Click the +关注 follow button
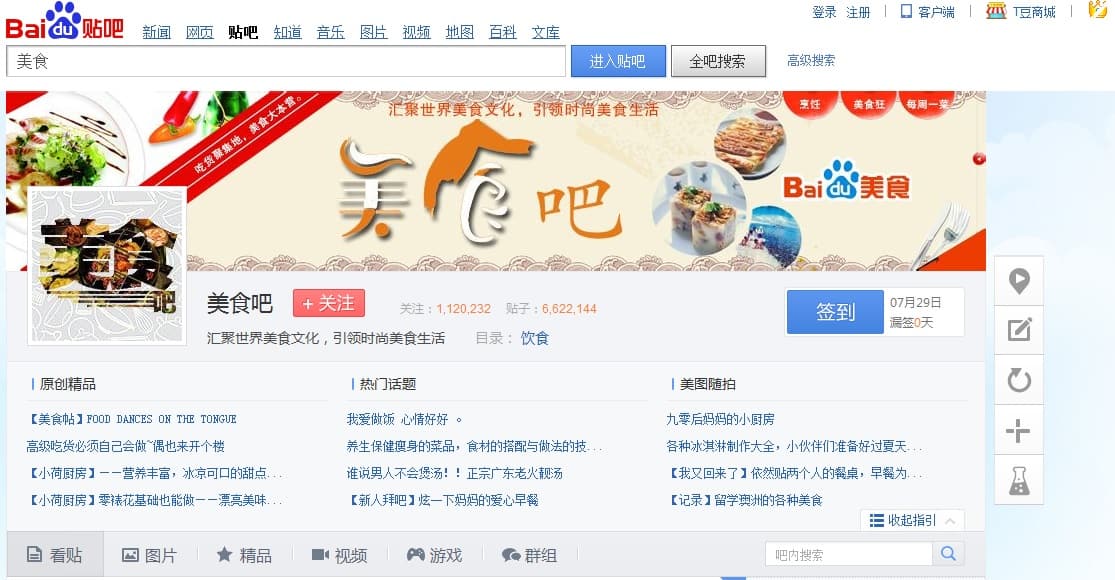Viewport: 1115px width, 580px height. pos(329,304)
